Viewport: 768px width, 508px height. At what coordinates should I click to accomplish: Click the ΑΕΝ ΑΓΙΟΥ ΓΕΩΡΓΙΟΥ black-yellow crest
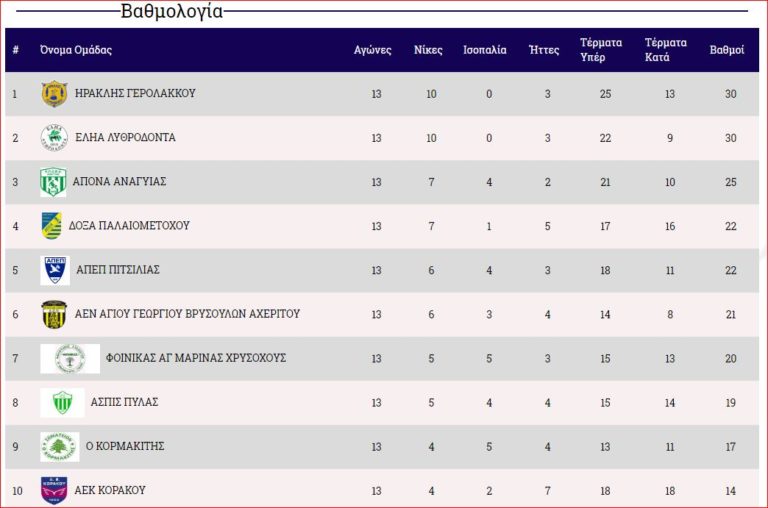click(x=54, y=314)
